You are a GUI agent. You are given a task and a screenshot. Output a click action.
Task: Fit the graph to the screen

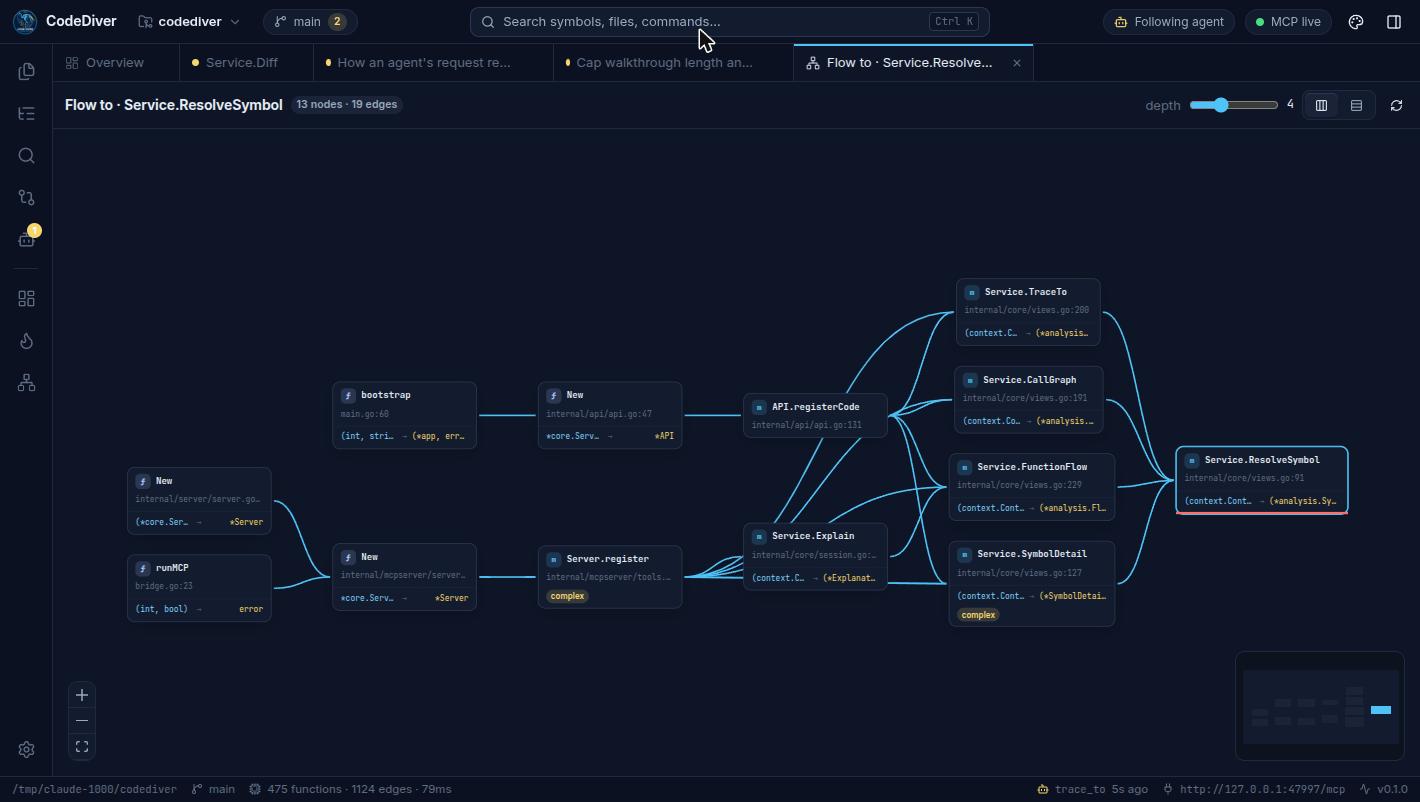(x=82, y=747)
